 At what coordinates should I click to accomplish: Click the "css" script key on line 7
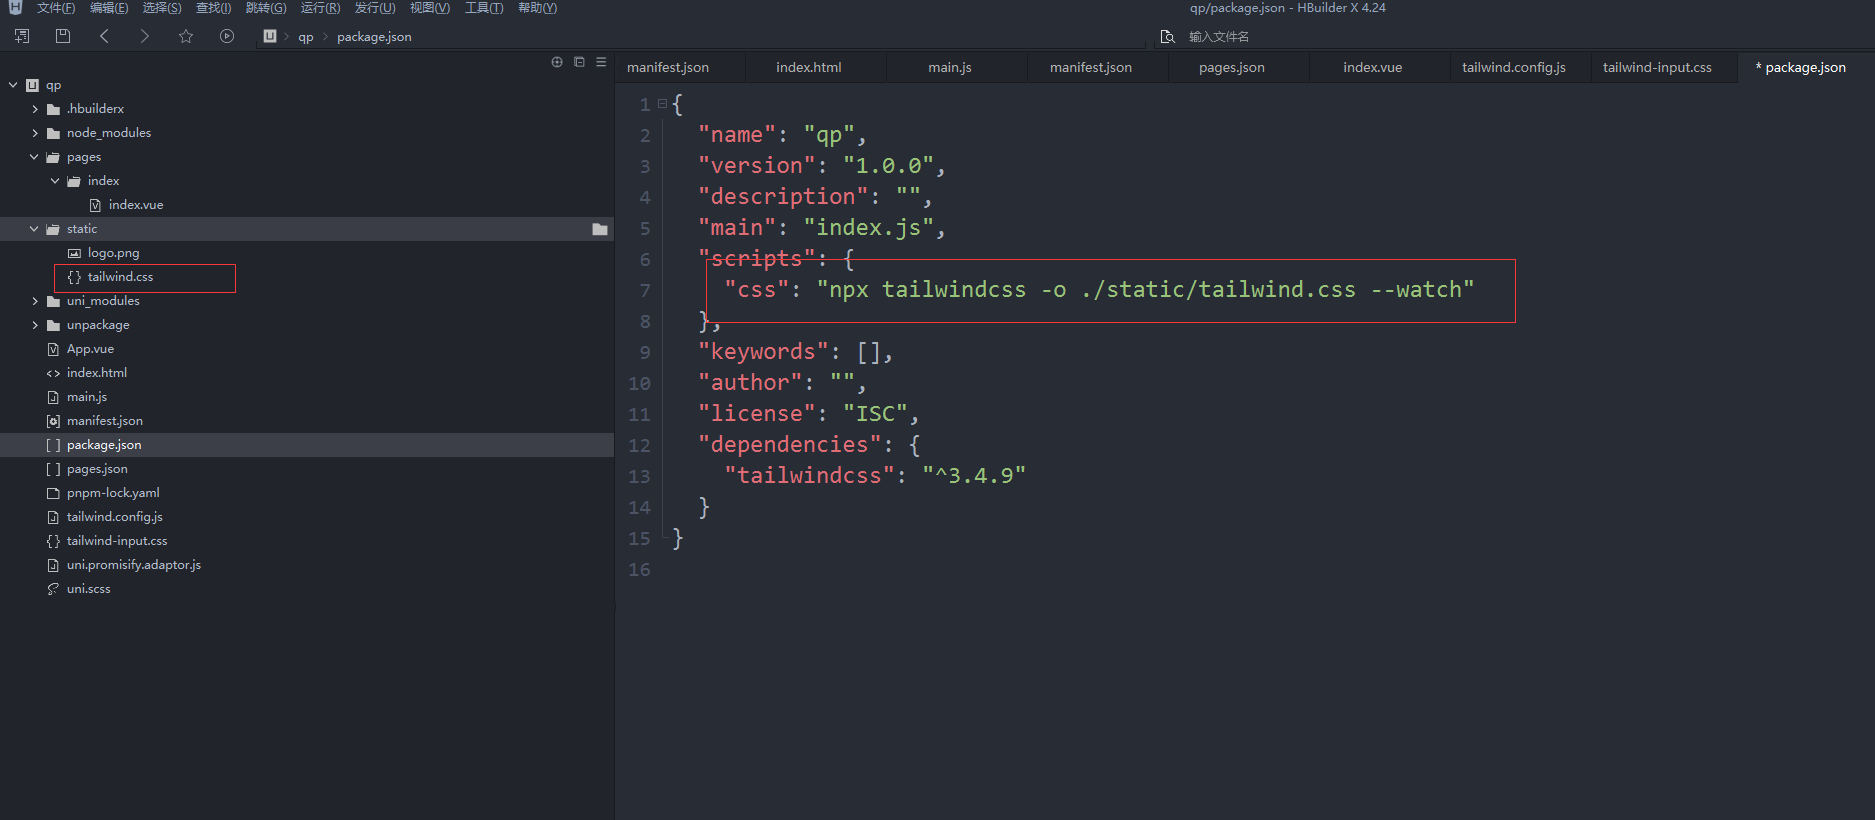[x=757, y=289]
